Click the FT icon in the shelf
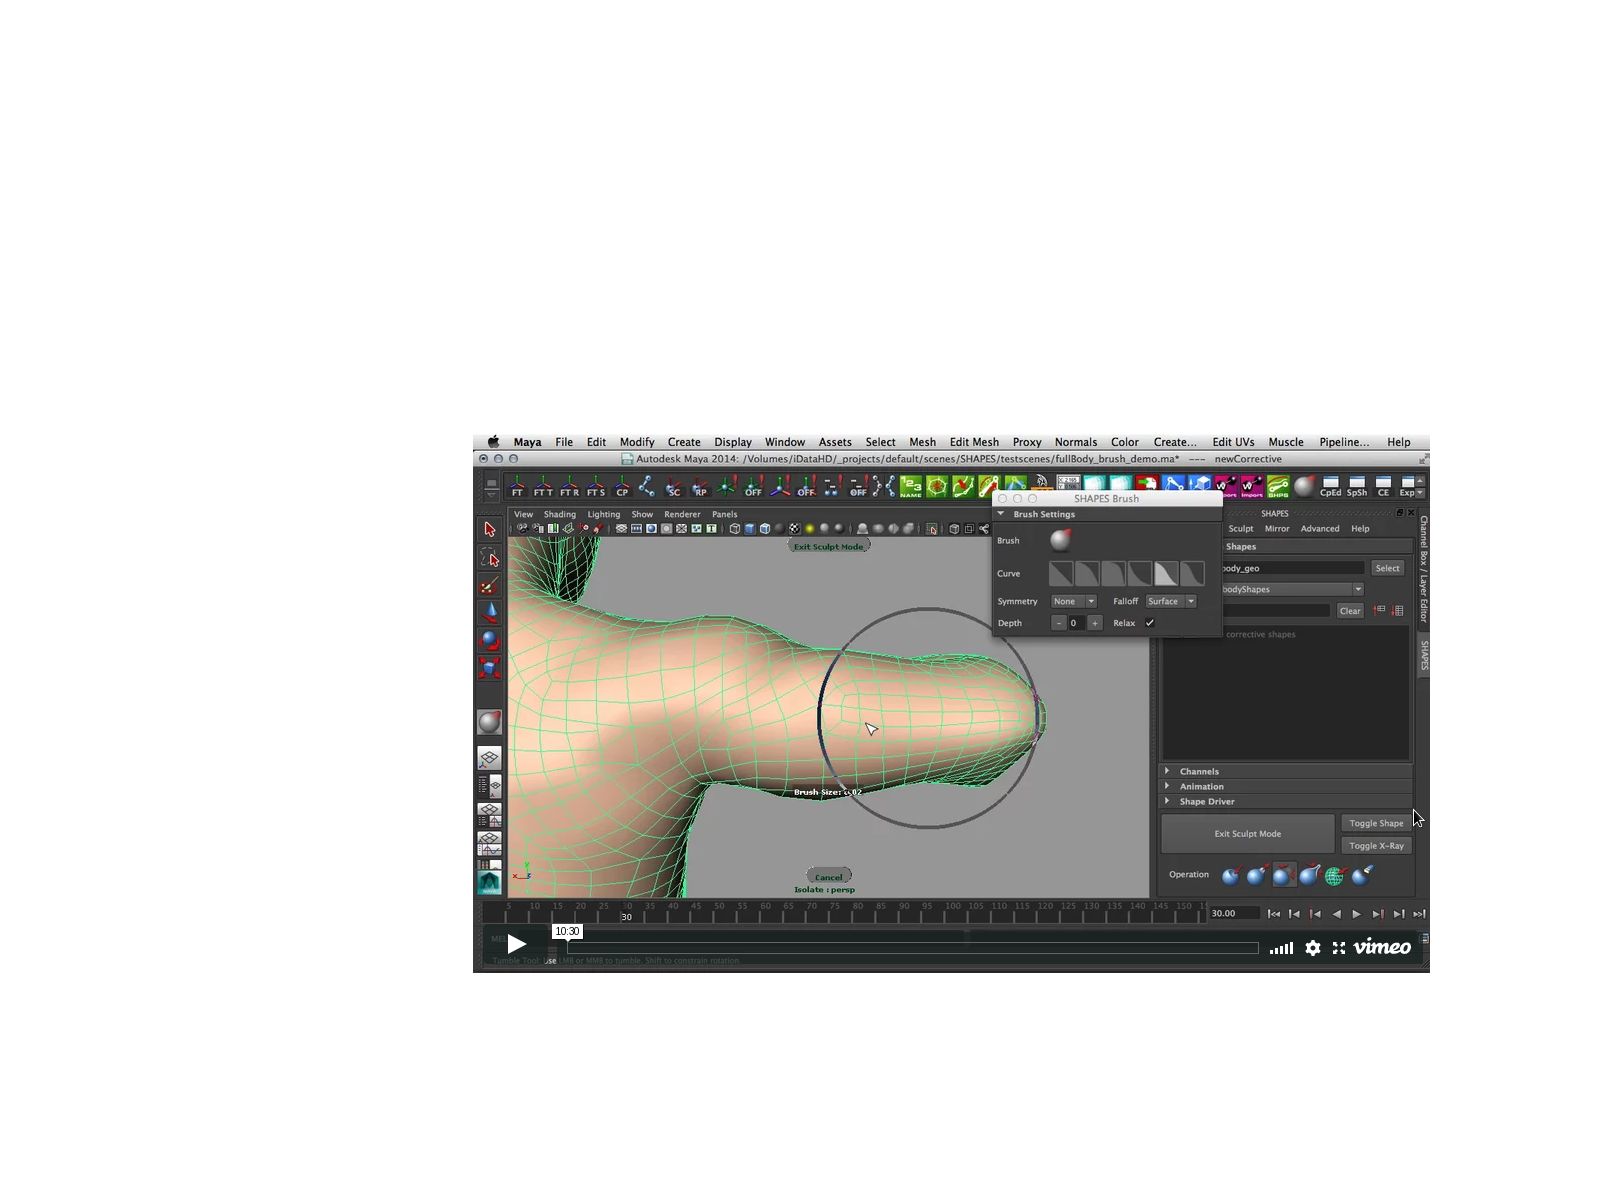 coord(517,489)
